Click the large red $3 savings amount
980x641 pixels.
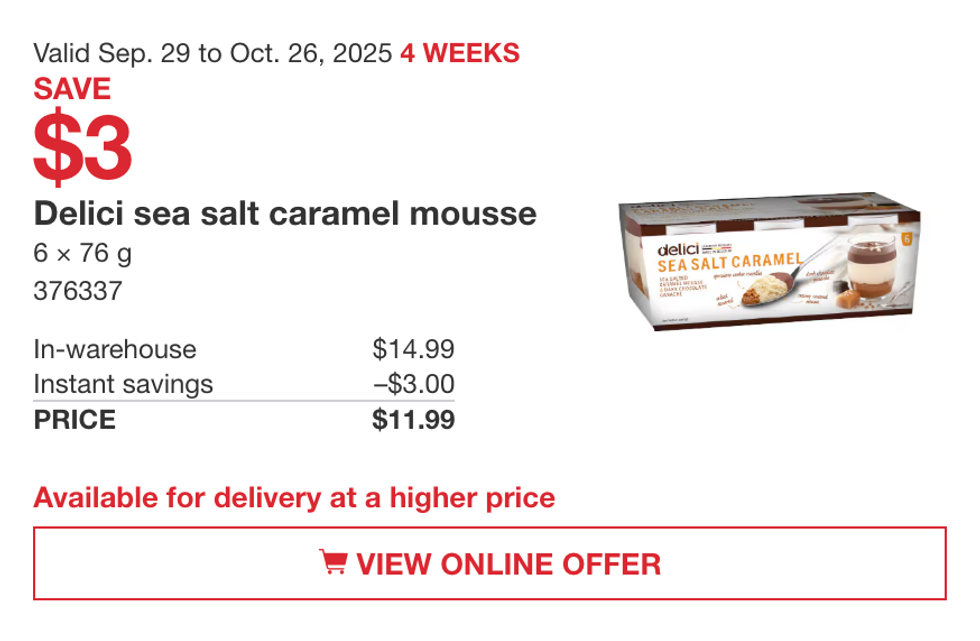[x=83, y=142]
